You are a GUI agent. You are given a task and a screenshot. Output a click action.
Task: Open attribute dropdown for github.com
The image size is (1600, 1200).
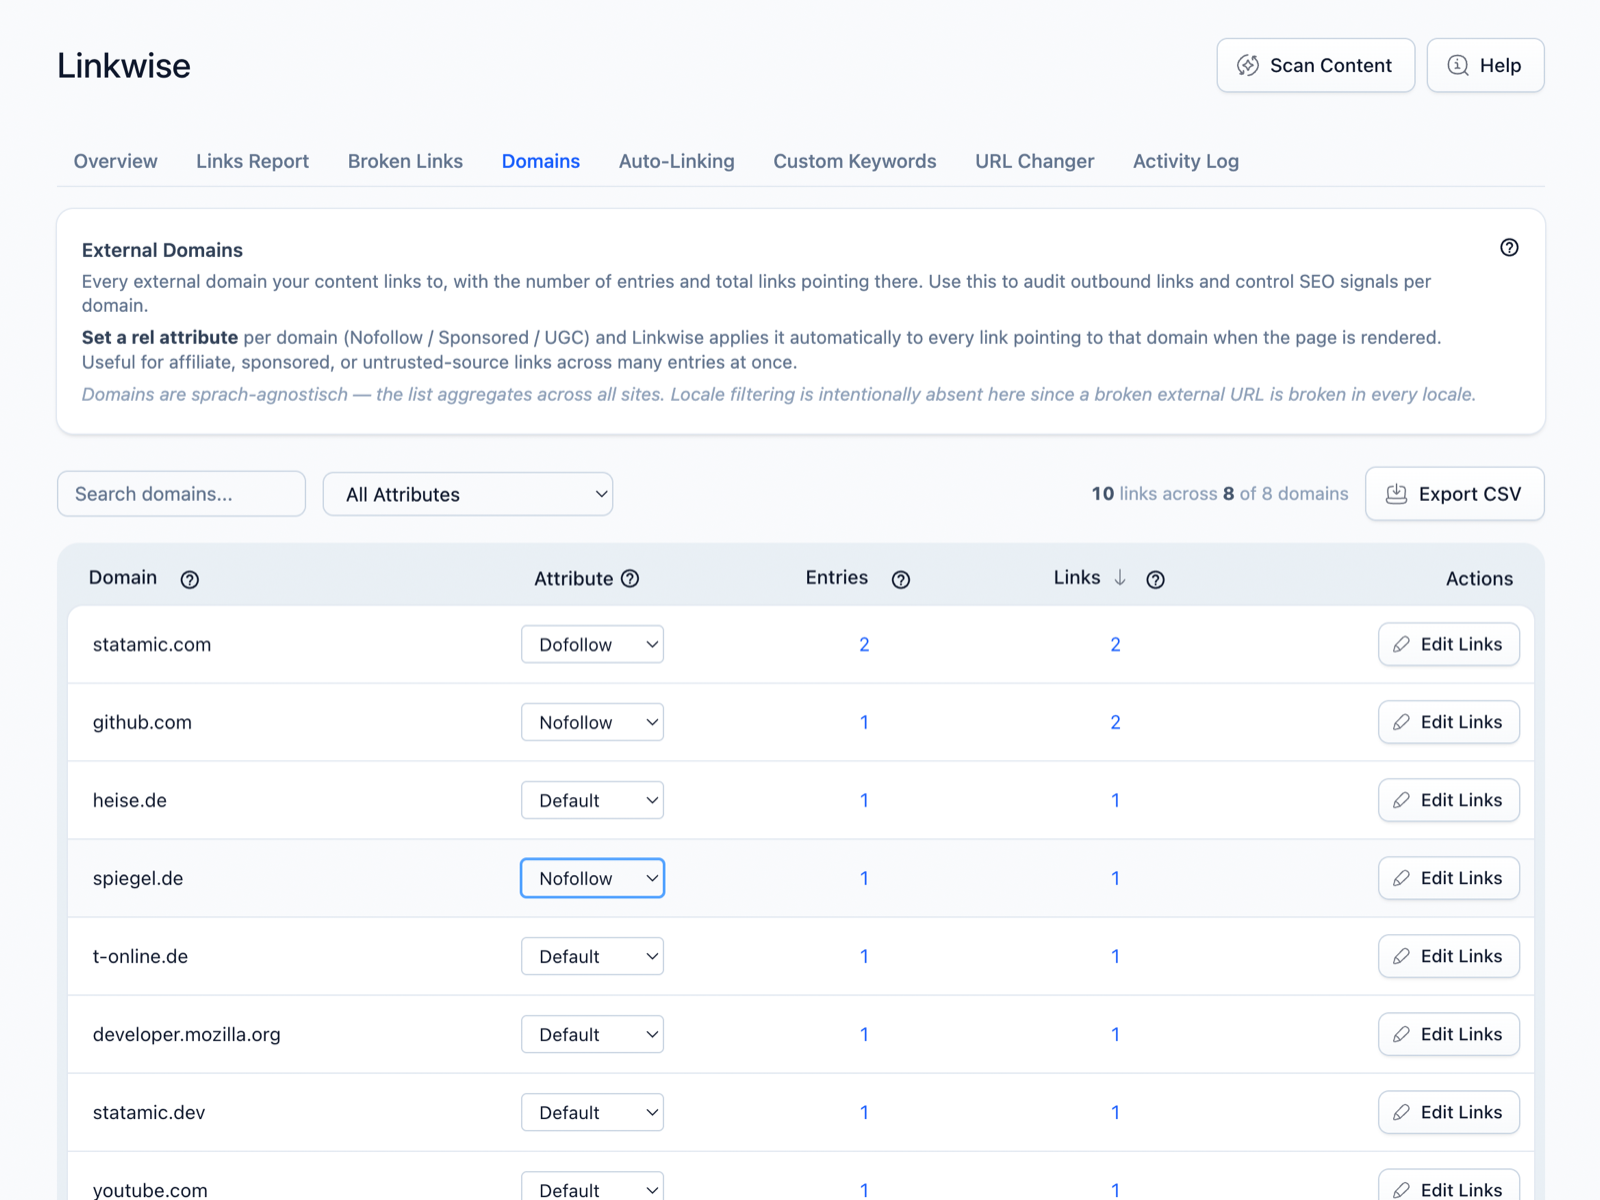coord(592,722)
